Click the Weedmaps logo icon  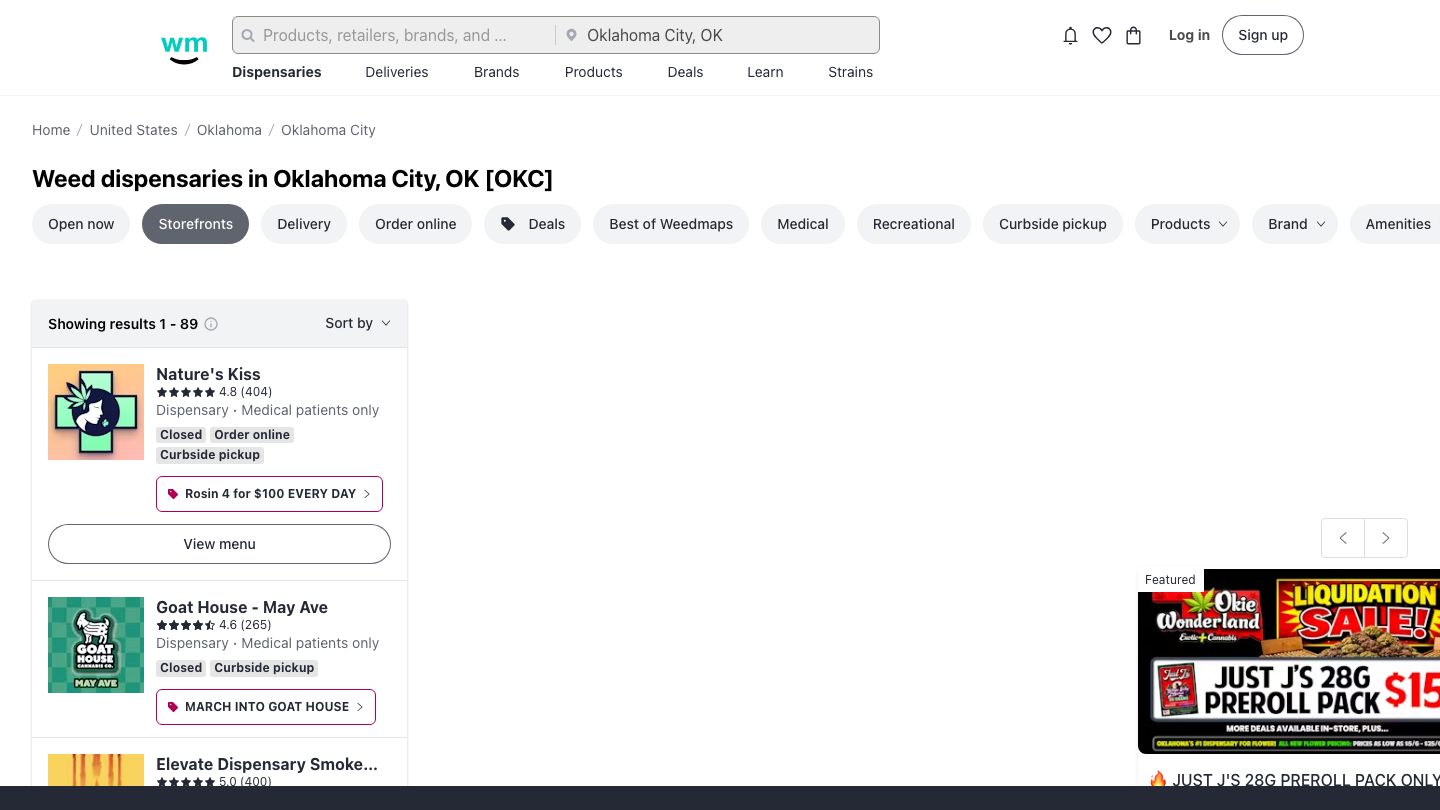[x=184, y=48]
